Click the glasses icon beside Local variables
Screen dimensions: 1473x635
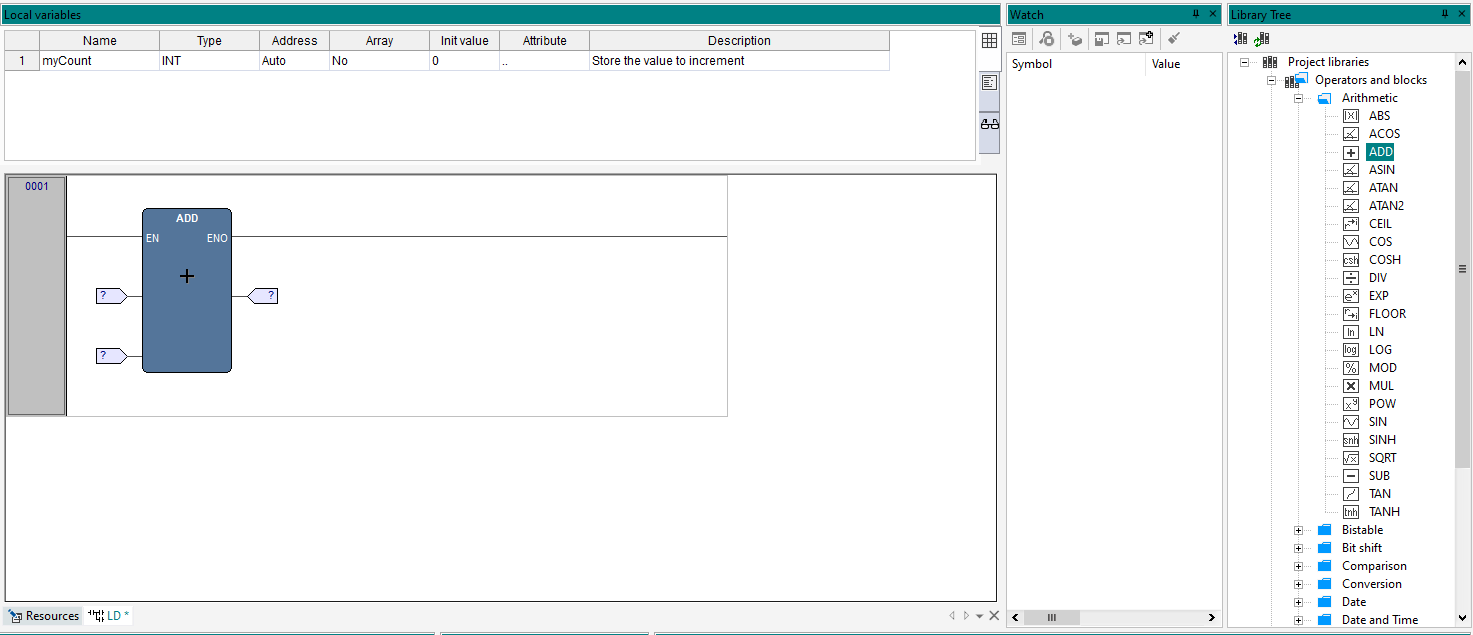coord(989,124)
